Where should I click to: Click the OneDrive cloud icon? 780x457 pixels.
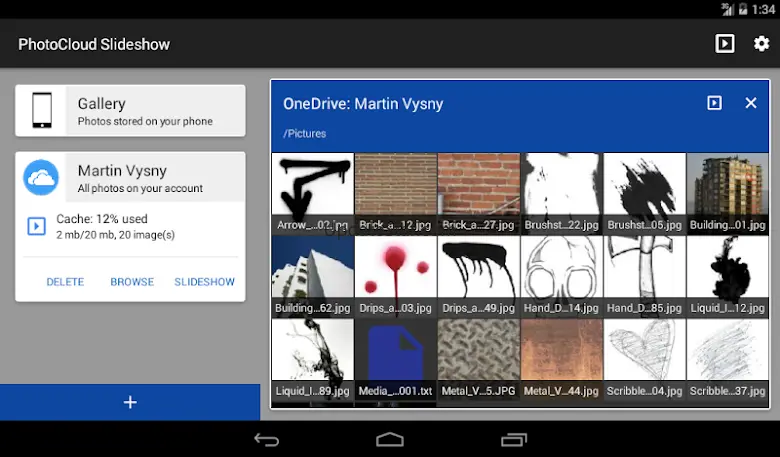[x=41, y=178]
